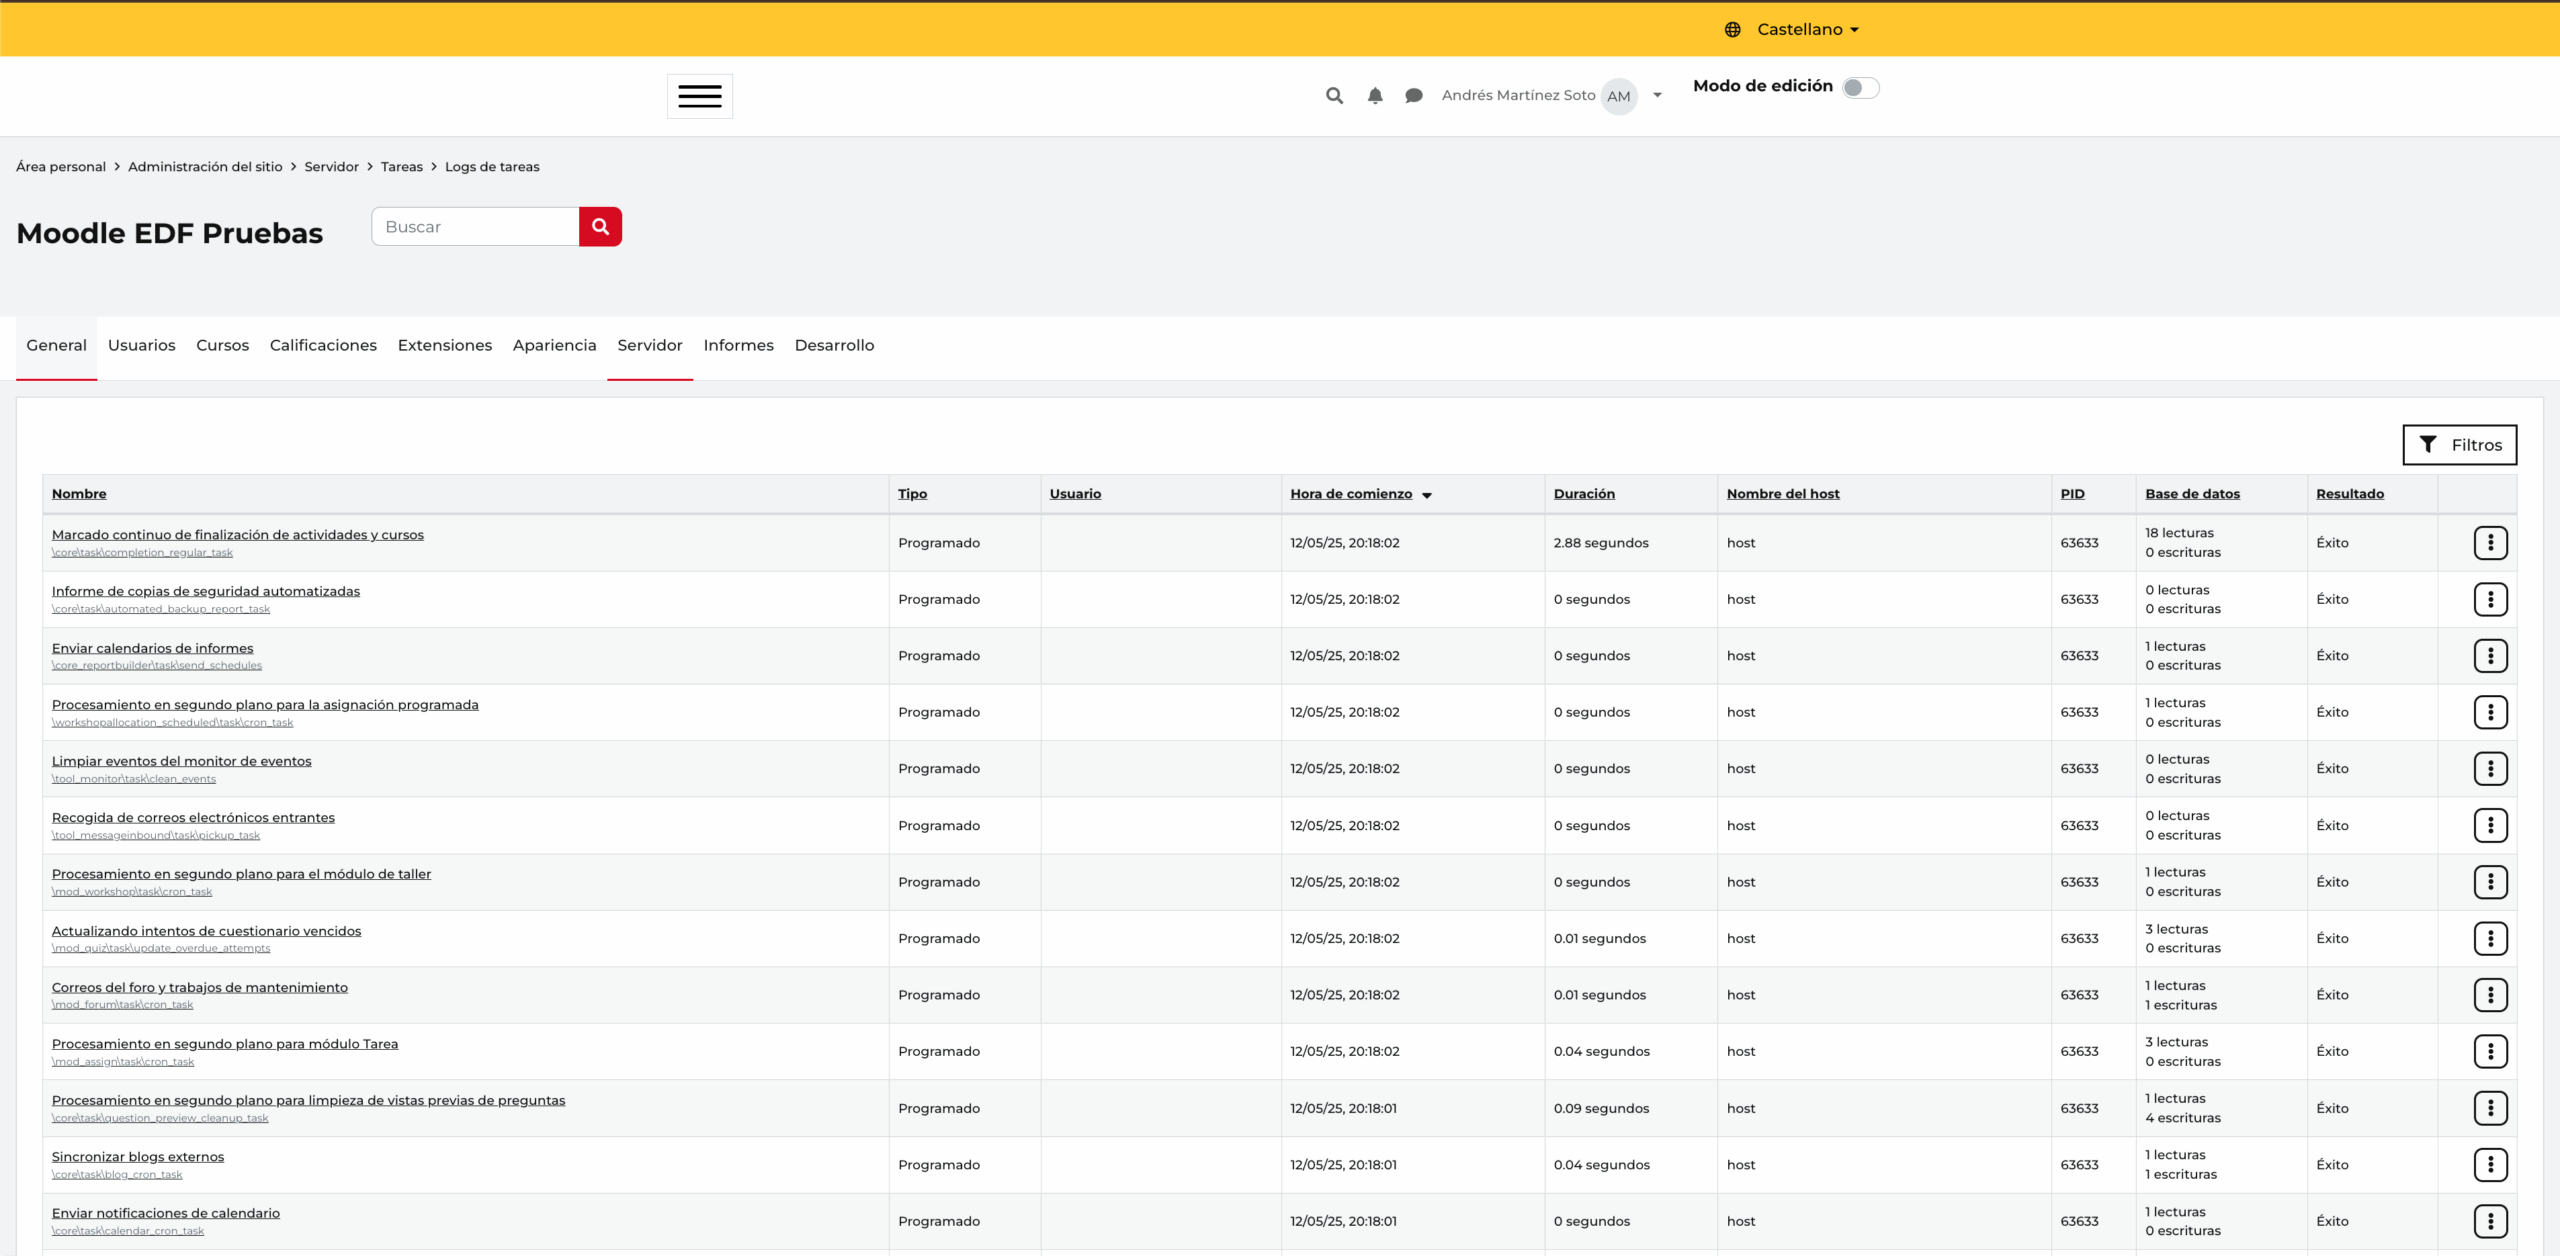Switch to the Desarrollo tab

point(834,346)
